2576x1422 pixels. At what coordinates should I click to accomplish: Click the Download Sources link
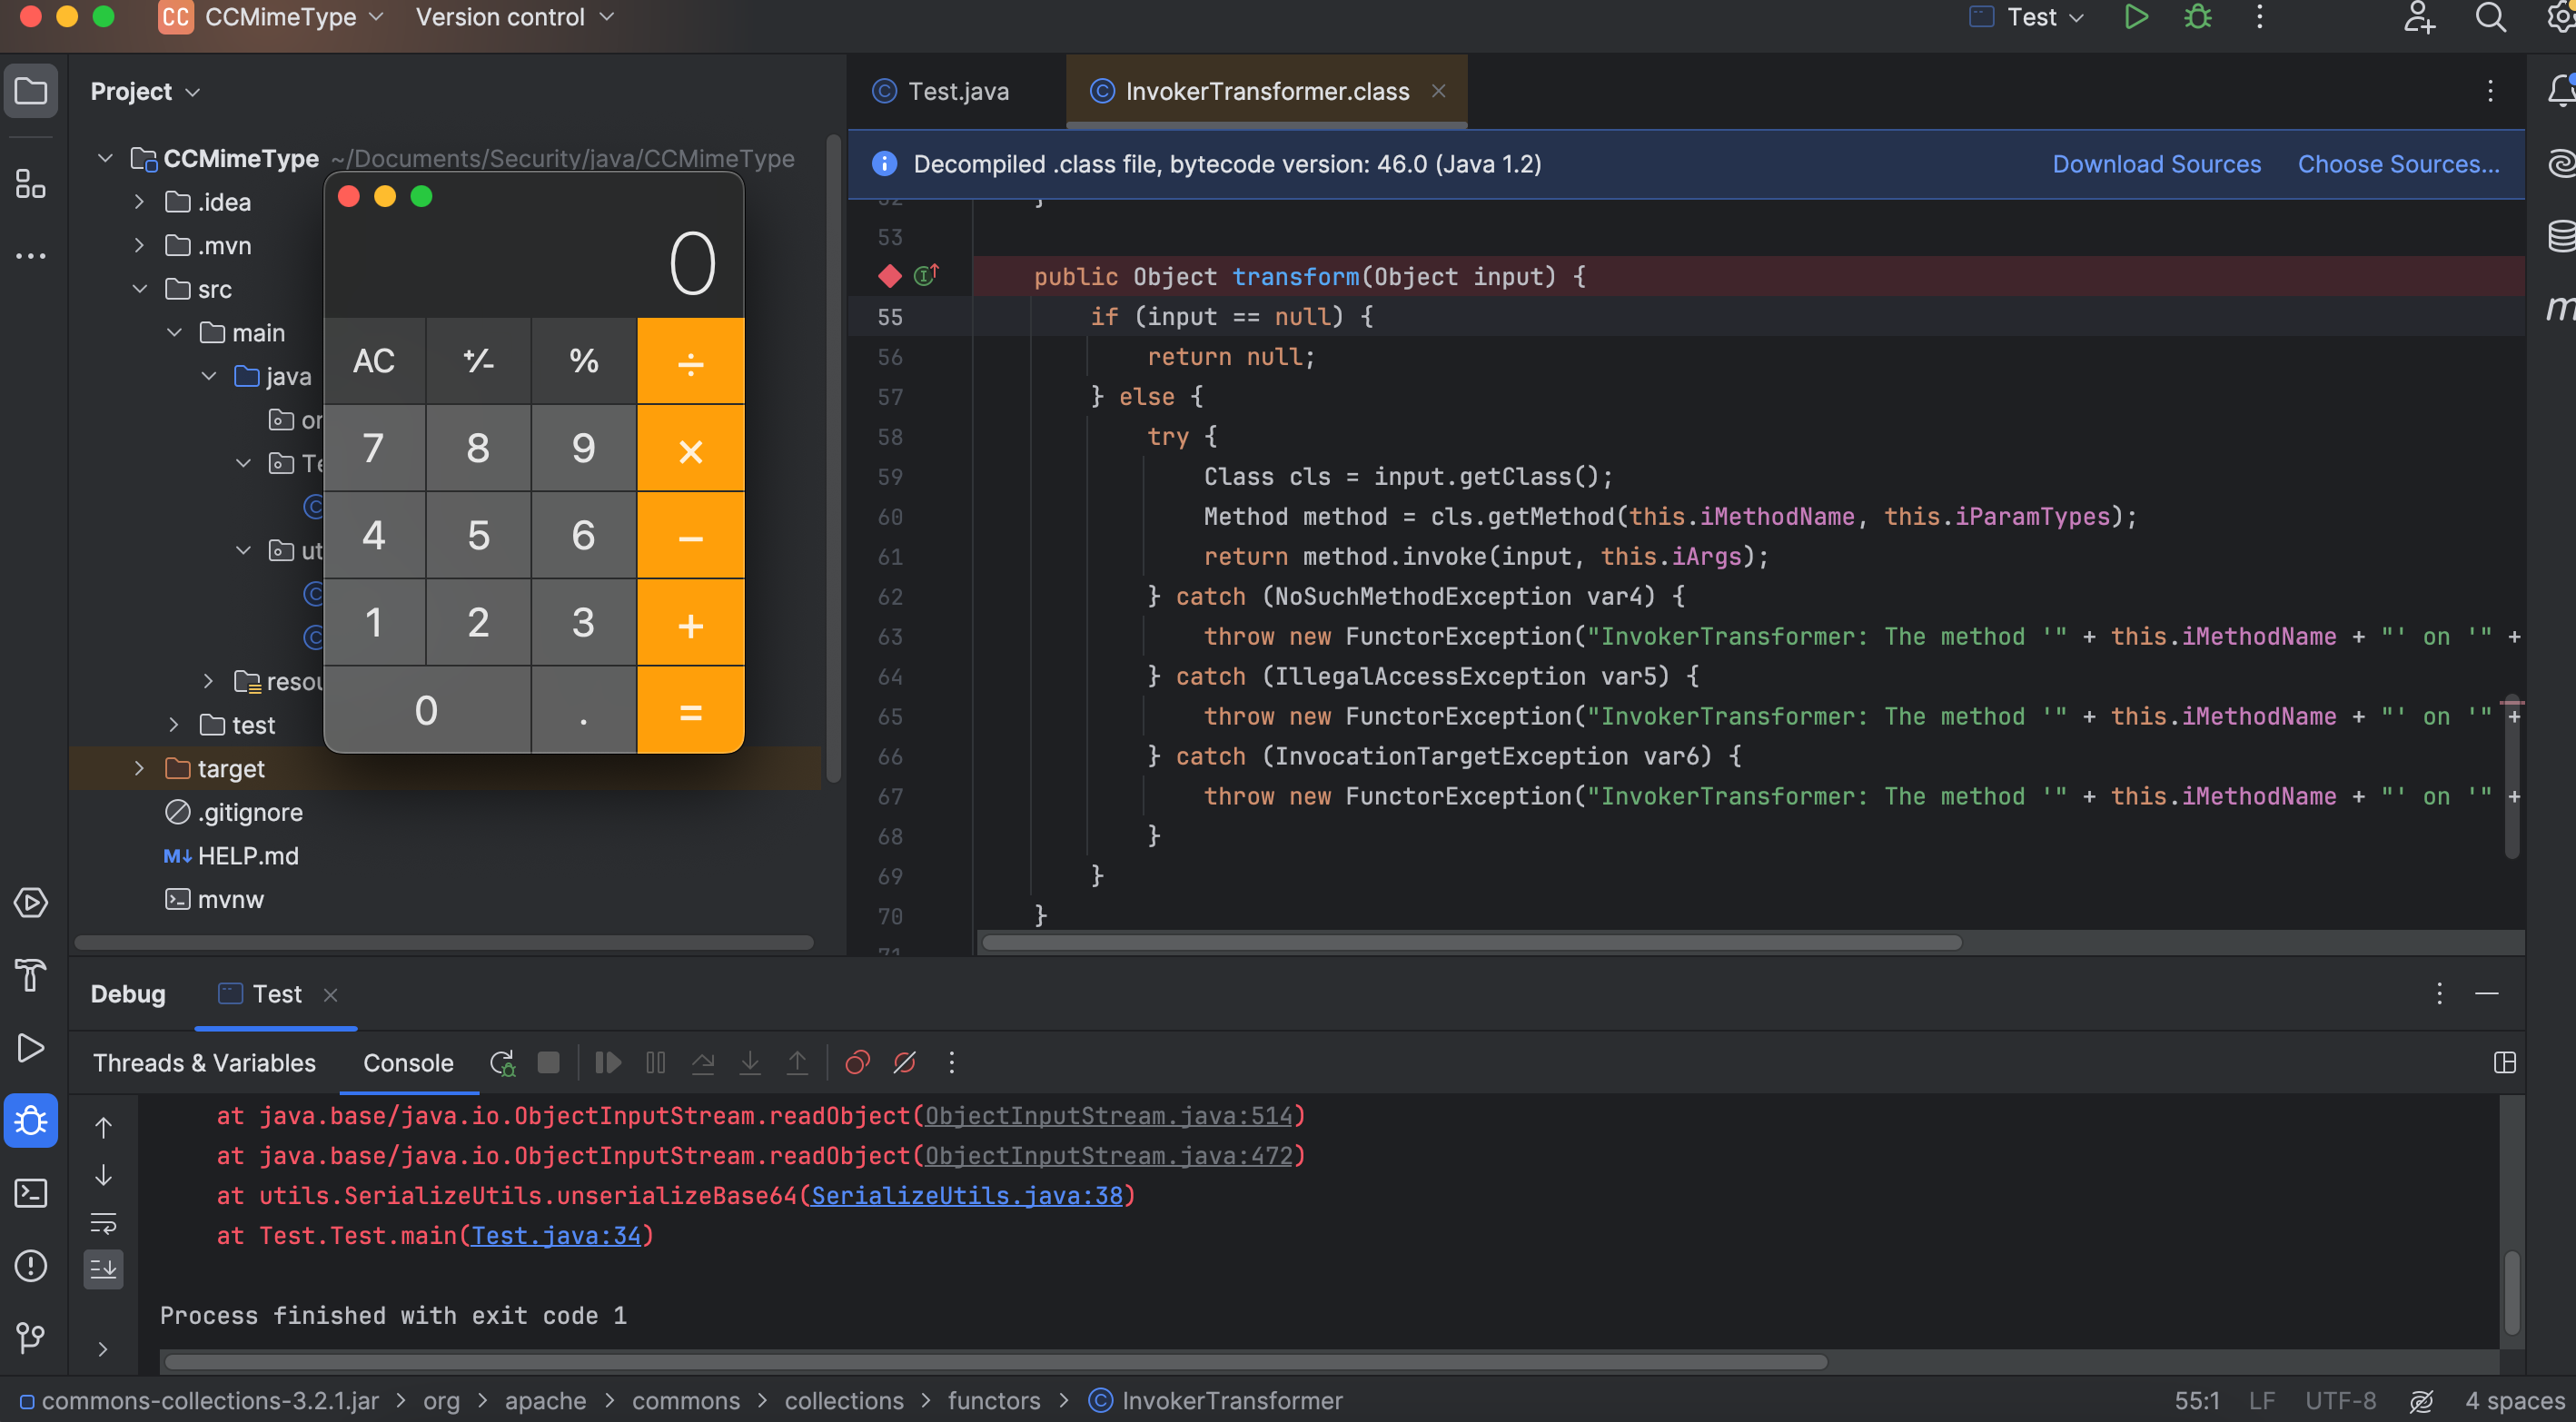(x=2156, y=164)
